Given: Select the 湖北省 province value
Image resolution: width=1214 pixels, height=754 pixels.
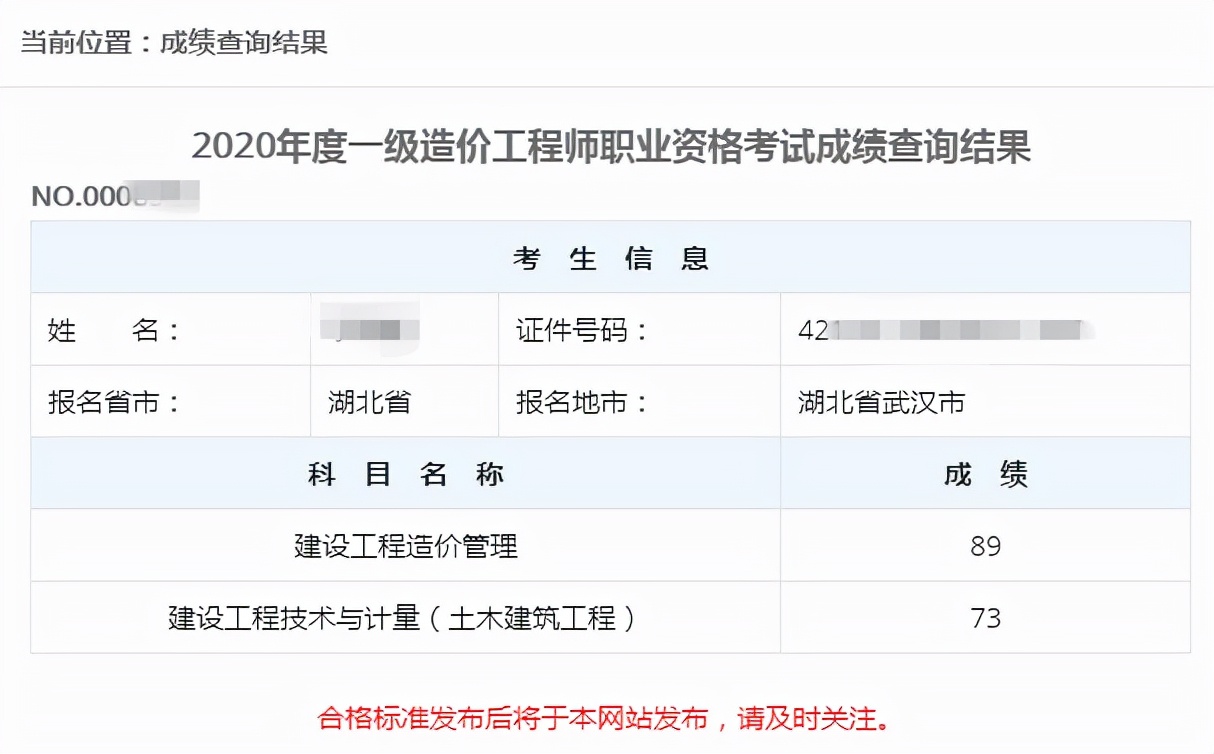Looking at the screenshot, I should tap(369, 402).
